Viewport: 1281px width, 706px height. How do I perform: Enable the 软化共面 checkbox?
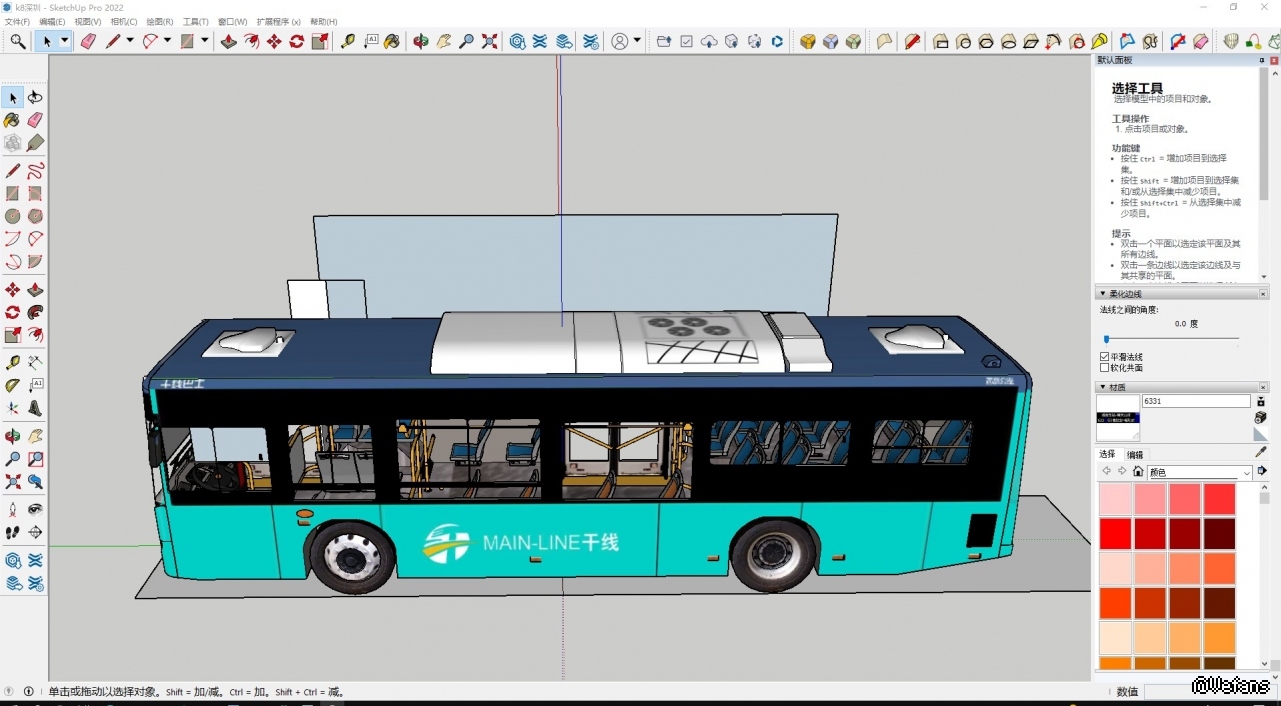click(x=1105, y=368)
